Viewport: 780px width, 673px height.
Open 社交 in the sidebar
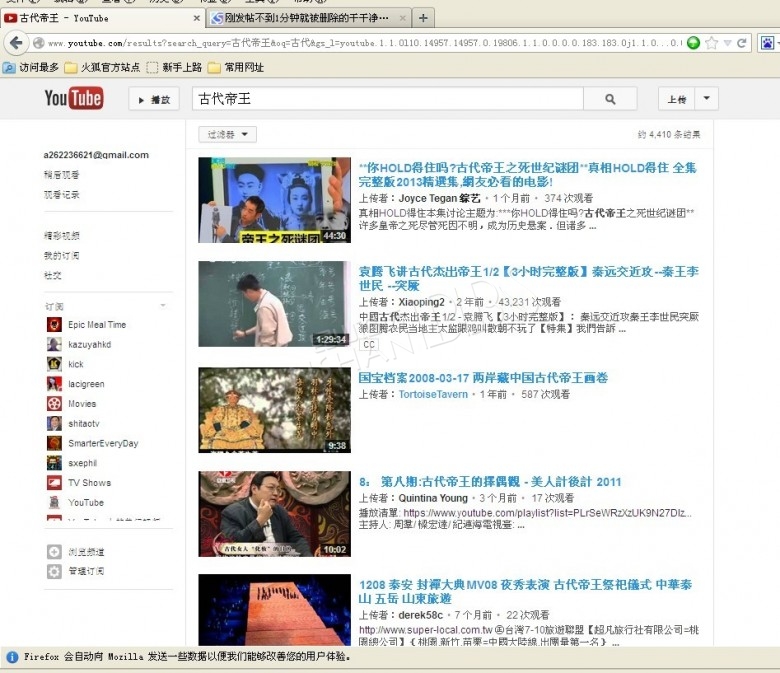coord(53,275)
